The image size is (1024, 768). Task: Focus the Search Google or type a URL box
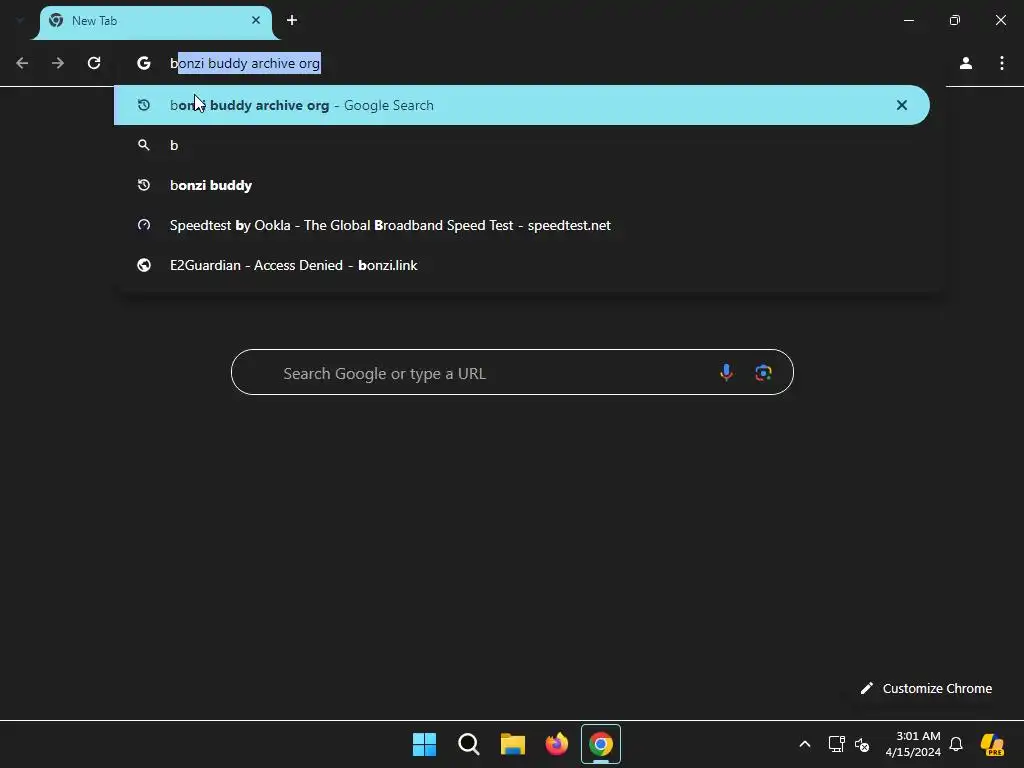point(512,372)
